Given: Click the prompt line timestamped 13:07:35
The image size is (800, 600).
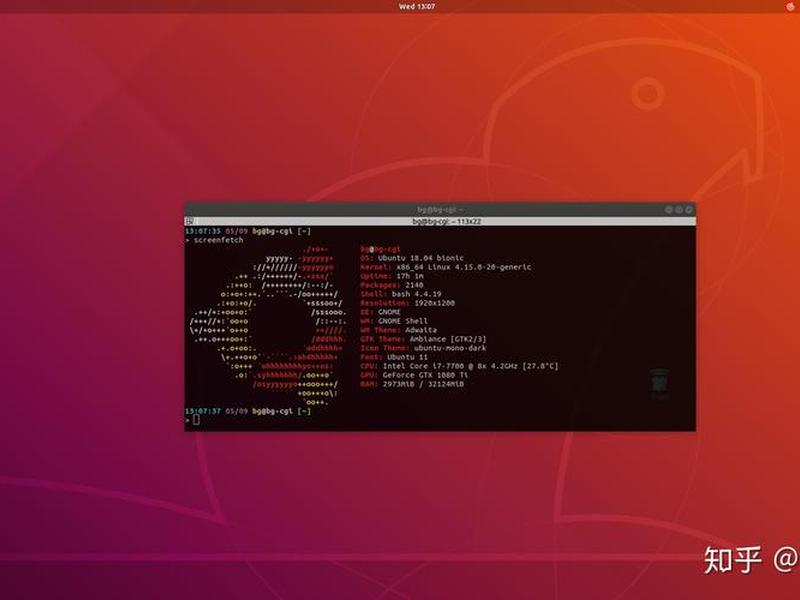Looking at the screenshot, I should point(247,231).
